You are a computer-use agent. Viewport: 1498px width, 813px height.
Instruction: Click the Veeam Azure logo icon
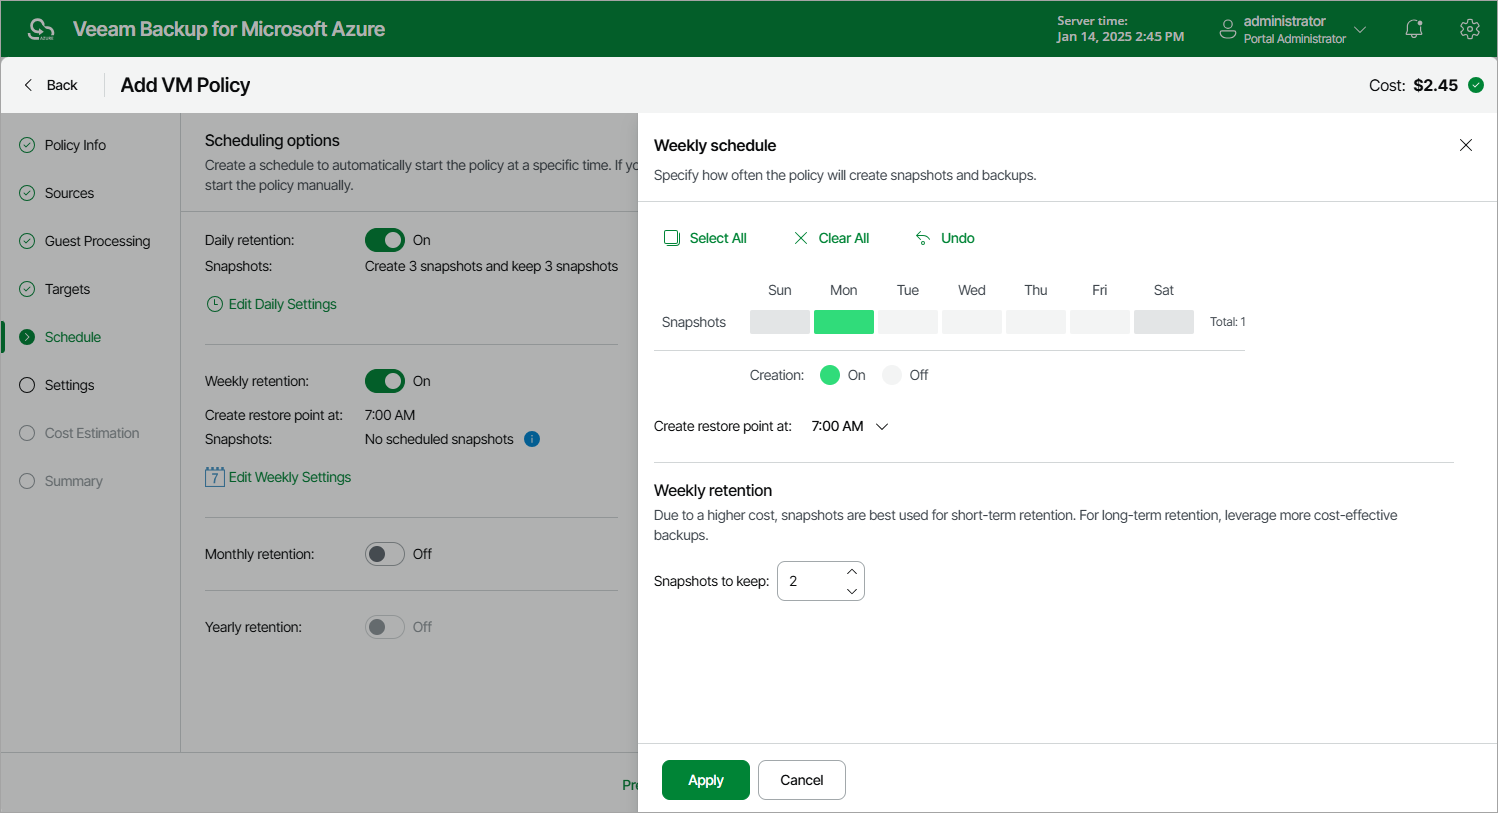pyautogui.click(x=41, y=29)
